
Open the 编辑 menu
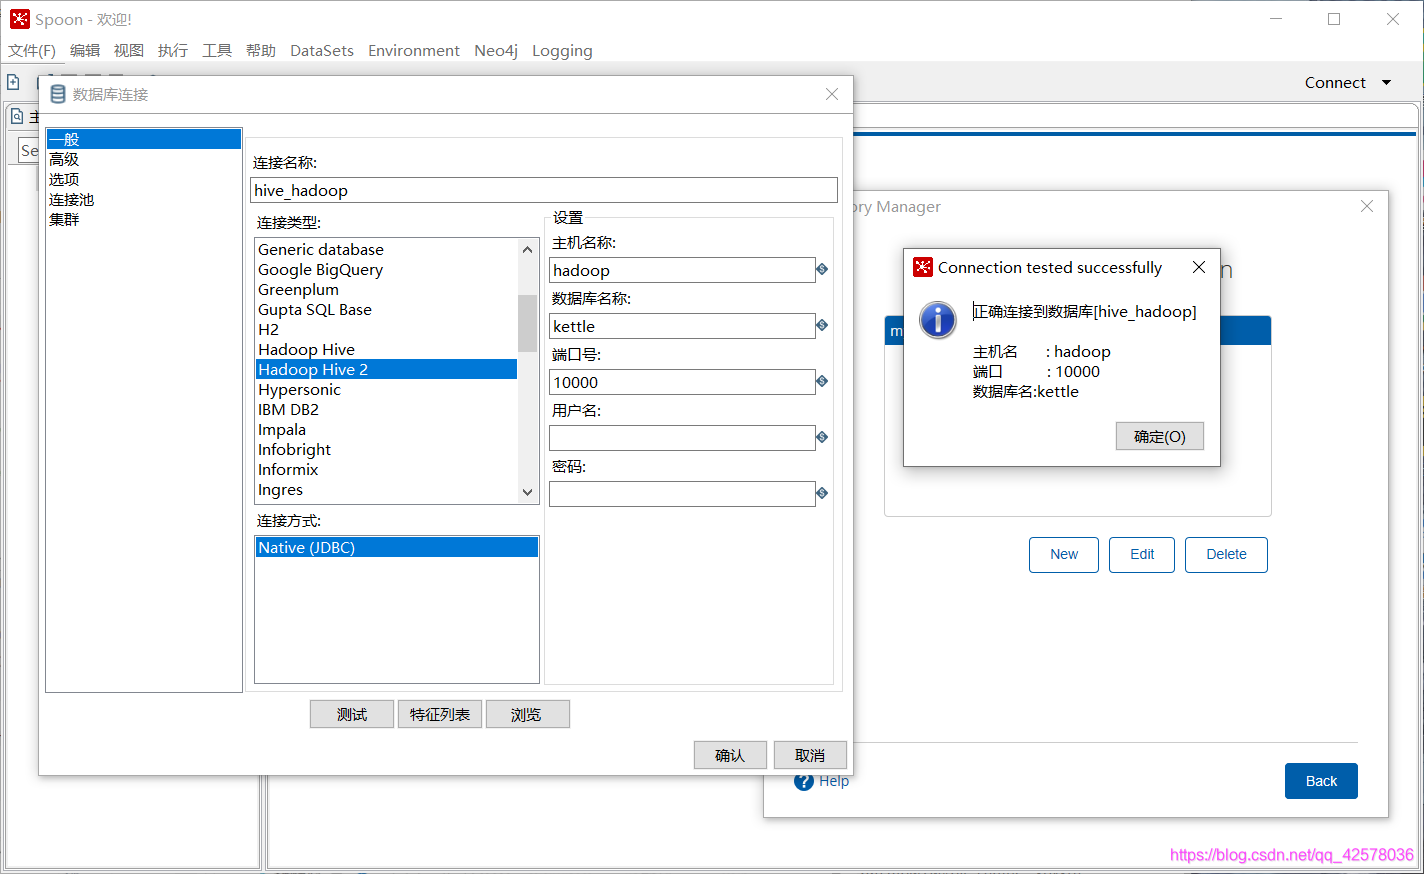point(85,51)
